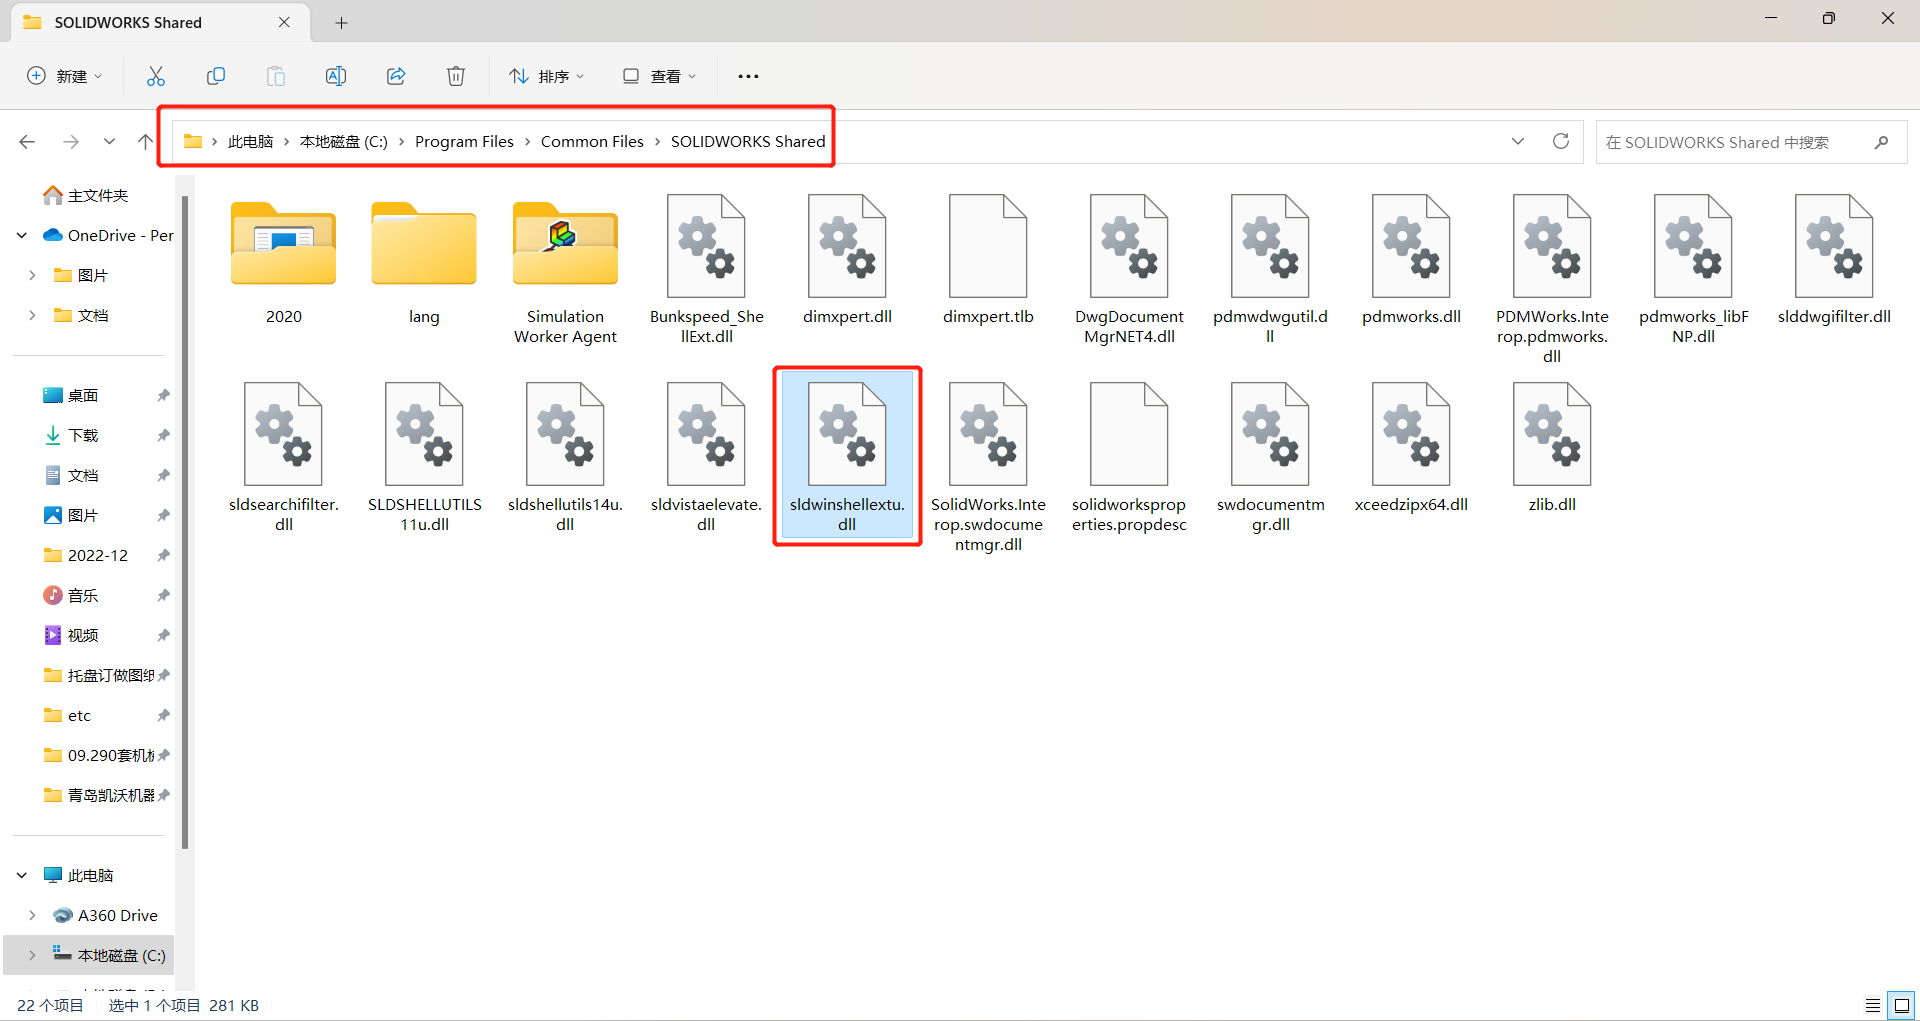Open the three-dot more options menu
Viewport: 1920px width, 1021px height.
pyautogui.click(x=748, y=76)
